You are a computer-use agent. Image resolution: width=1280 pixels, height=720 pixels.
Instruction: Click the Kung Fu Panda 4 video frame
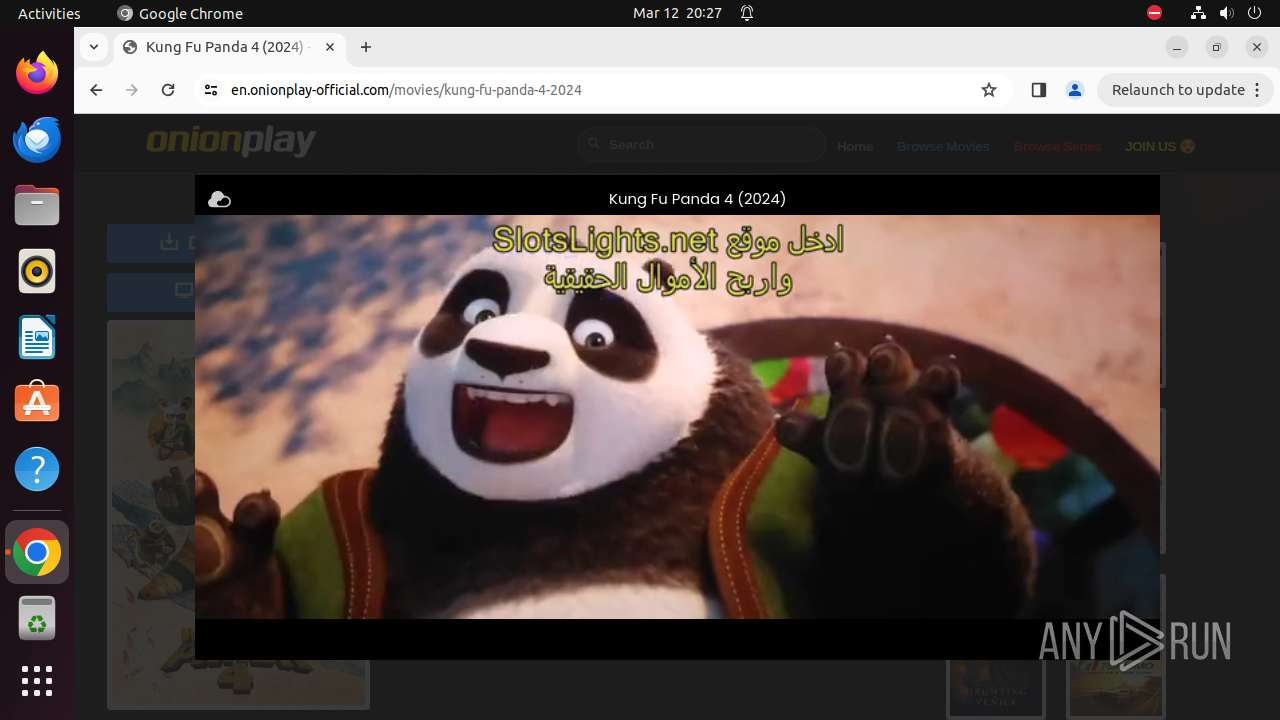677,417
